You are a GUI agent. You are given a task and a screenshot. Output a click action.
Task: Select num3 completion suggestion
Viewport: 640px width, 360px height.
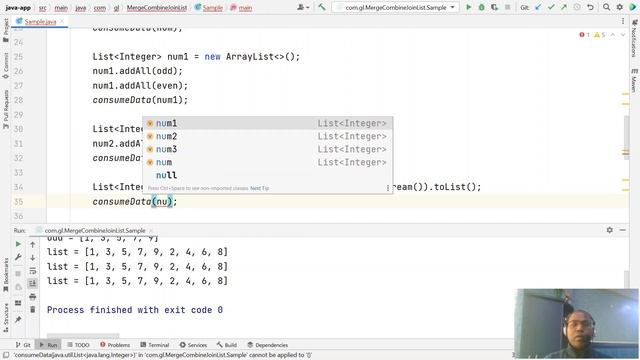tap(267, 149)
